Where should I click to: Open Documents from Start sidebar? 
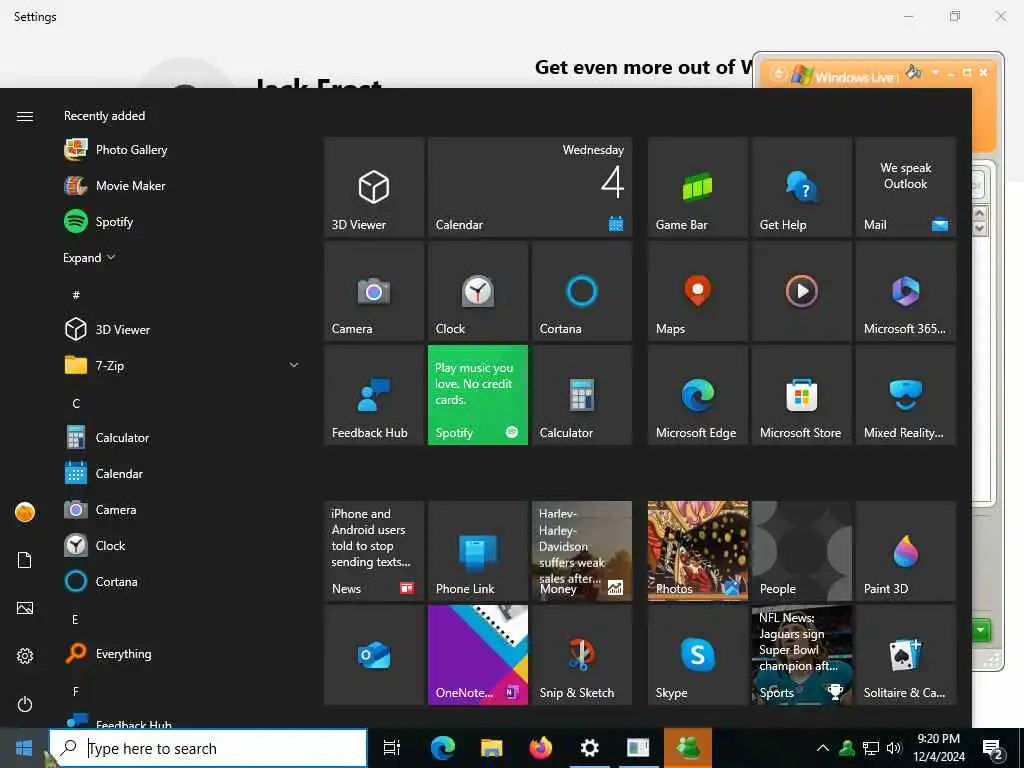pos(25,560)
